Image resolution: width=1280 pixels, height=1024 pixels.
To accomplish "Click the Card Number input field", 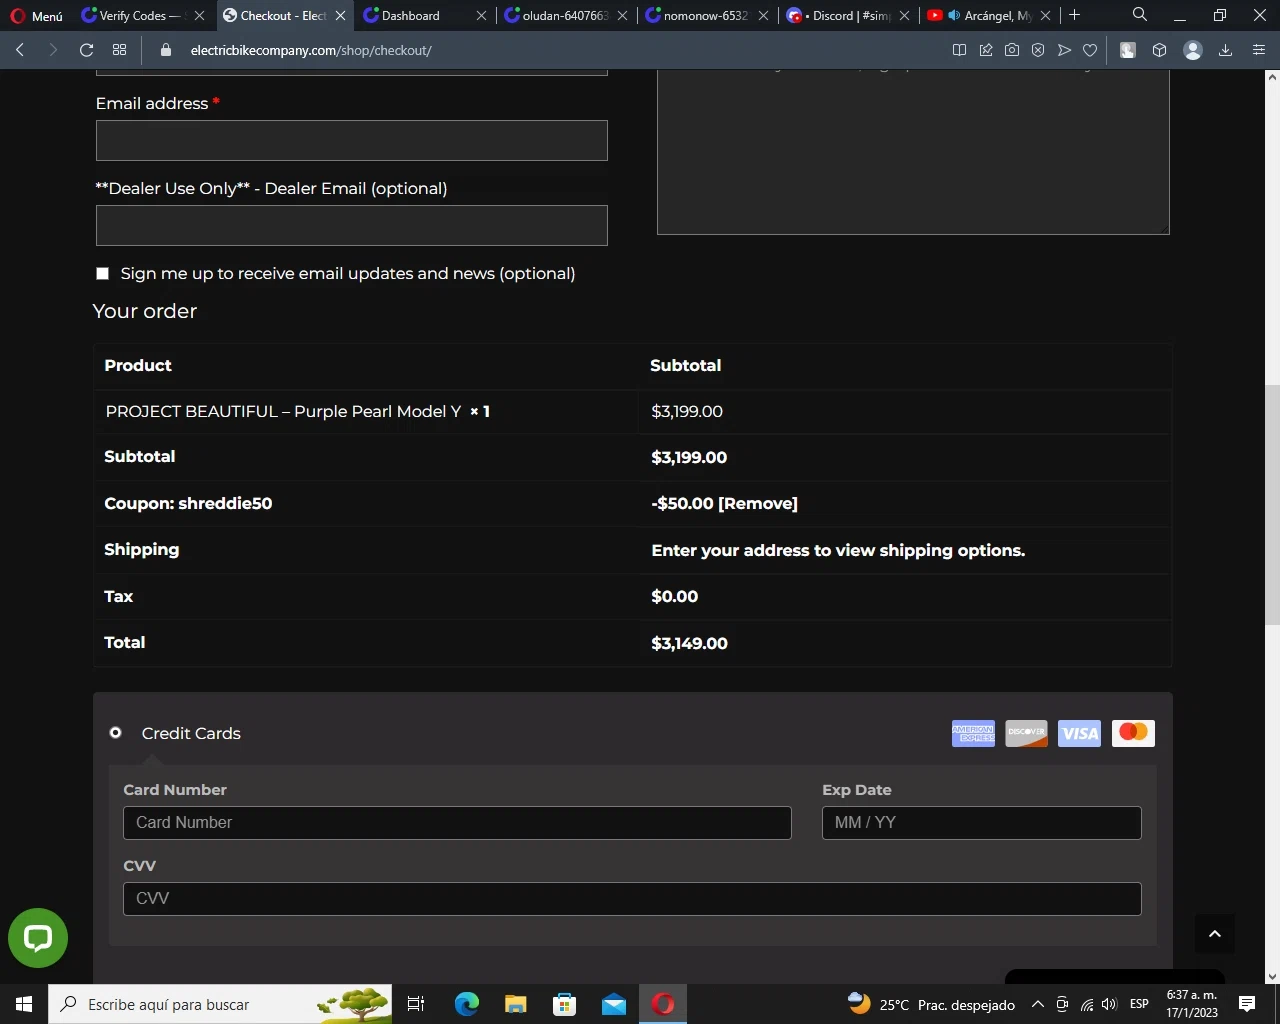I will 457,823.
